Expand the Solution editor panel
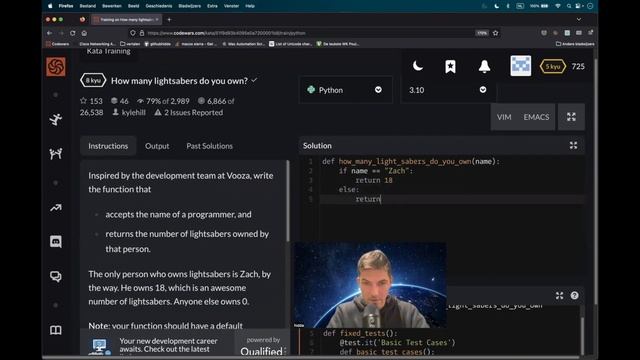This screenshot has width=640, height=360. coord(573,145)
